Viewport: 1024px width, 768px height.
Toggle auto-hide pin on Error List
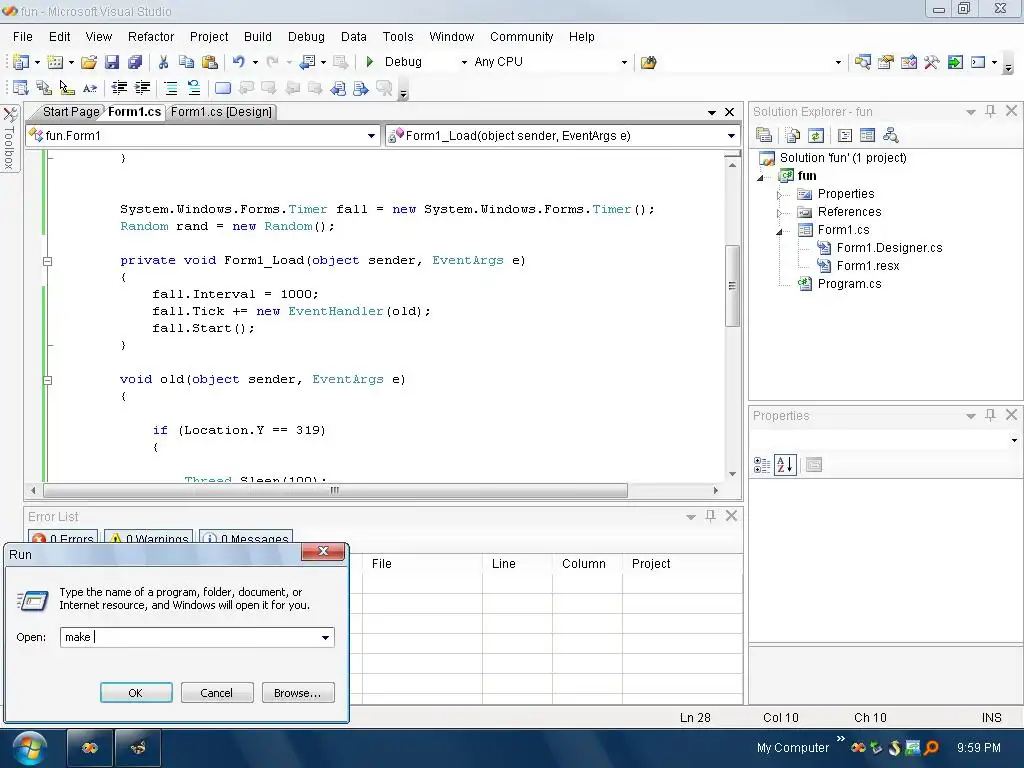click(x=710, y=516)
